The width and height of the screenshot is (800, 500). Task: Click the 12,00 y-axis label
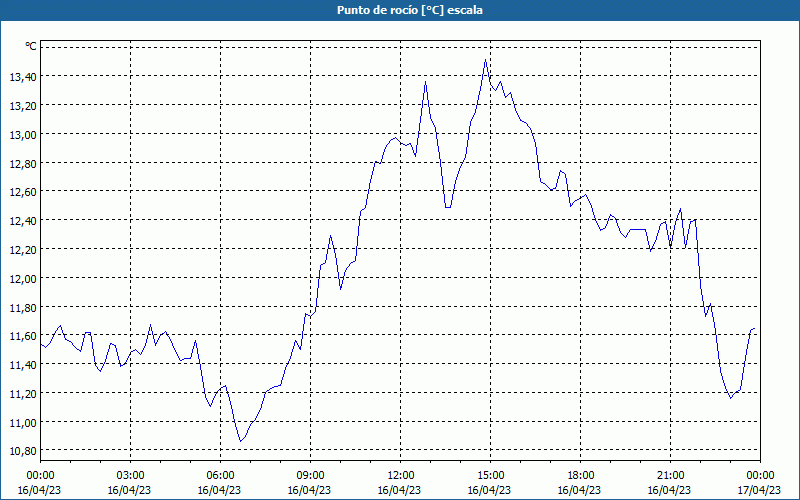(x=23, y=279)
